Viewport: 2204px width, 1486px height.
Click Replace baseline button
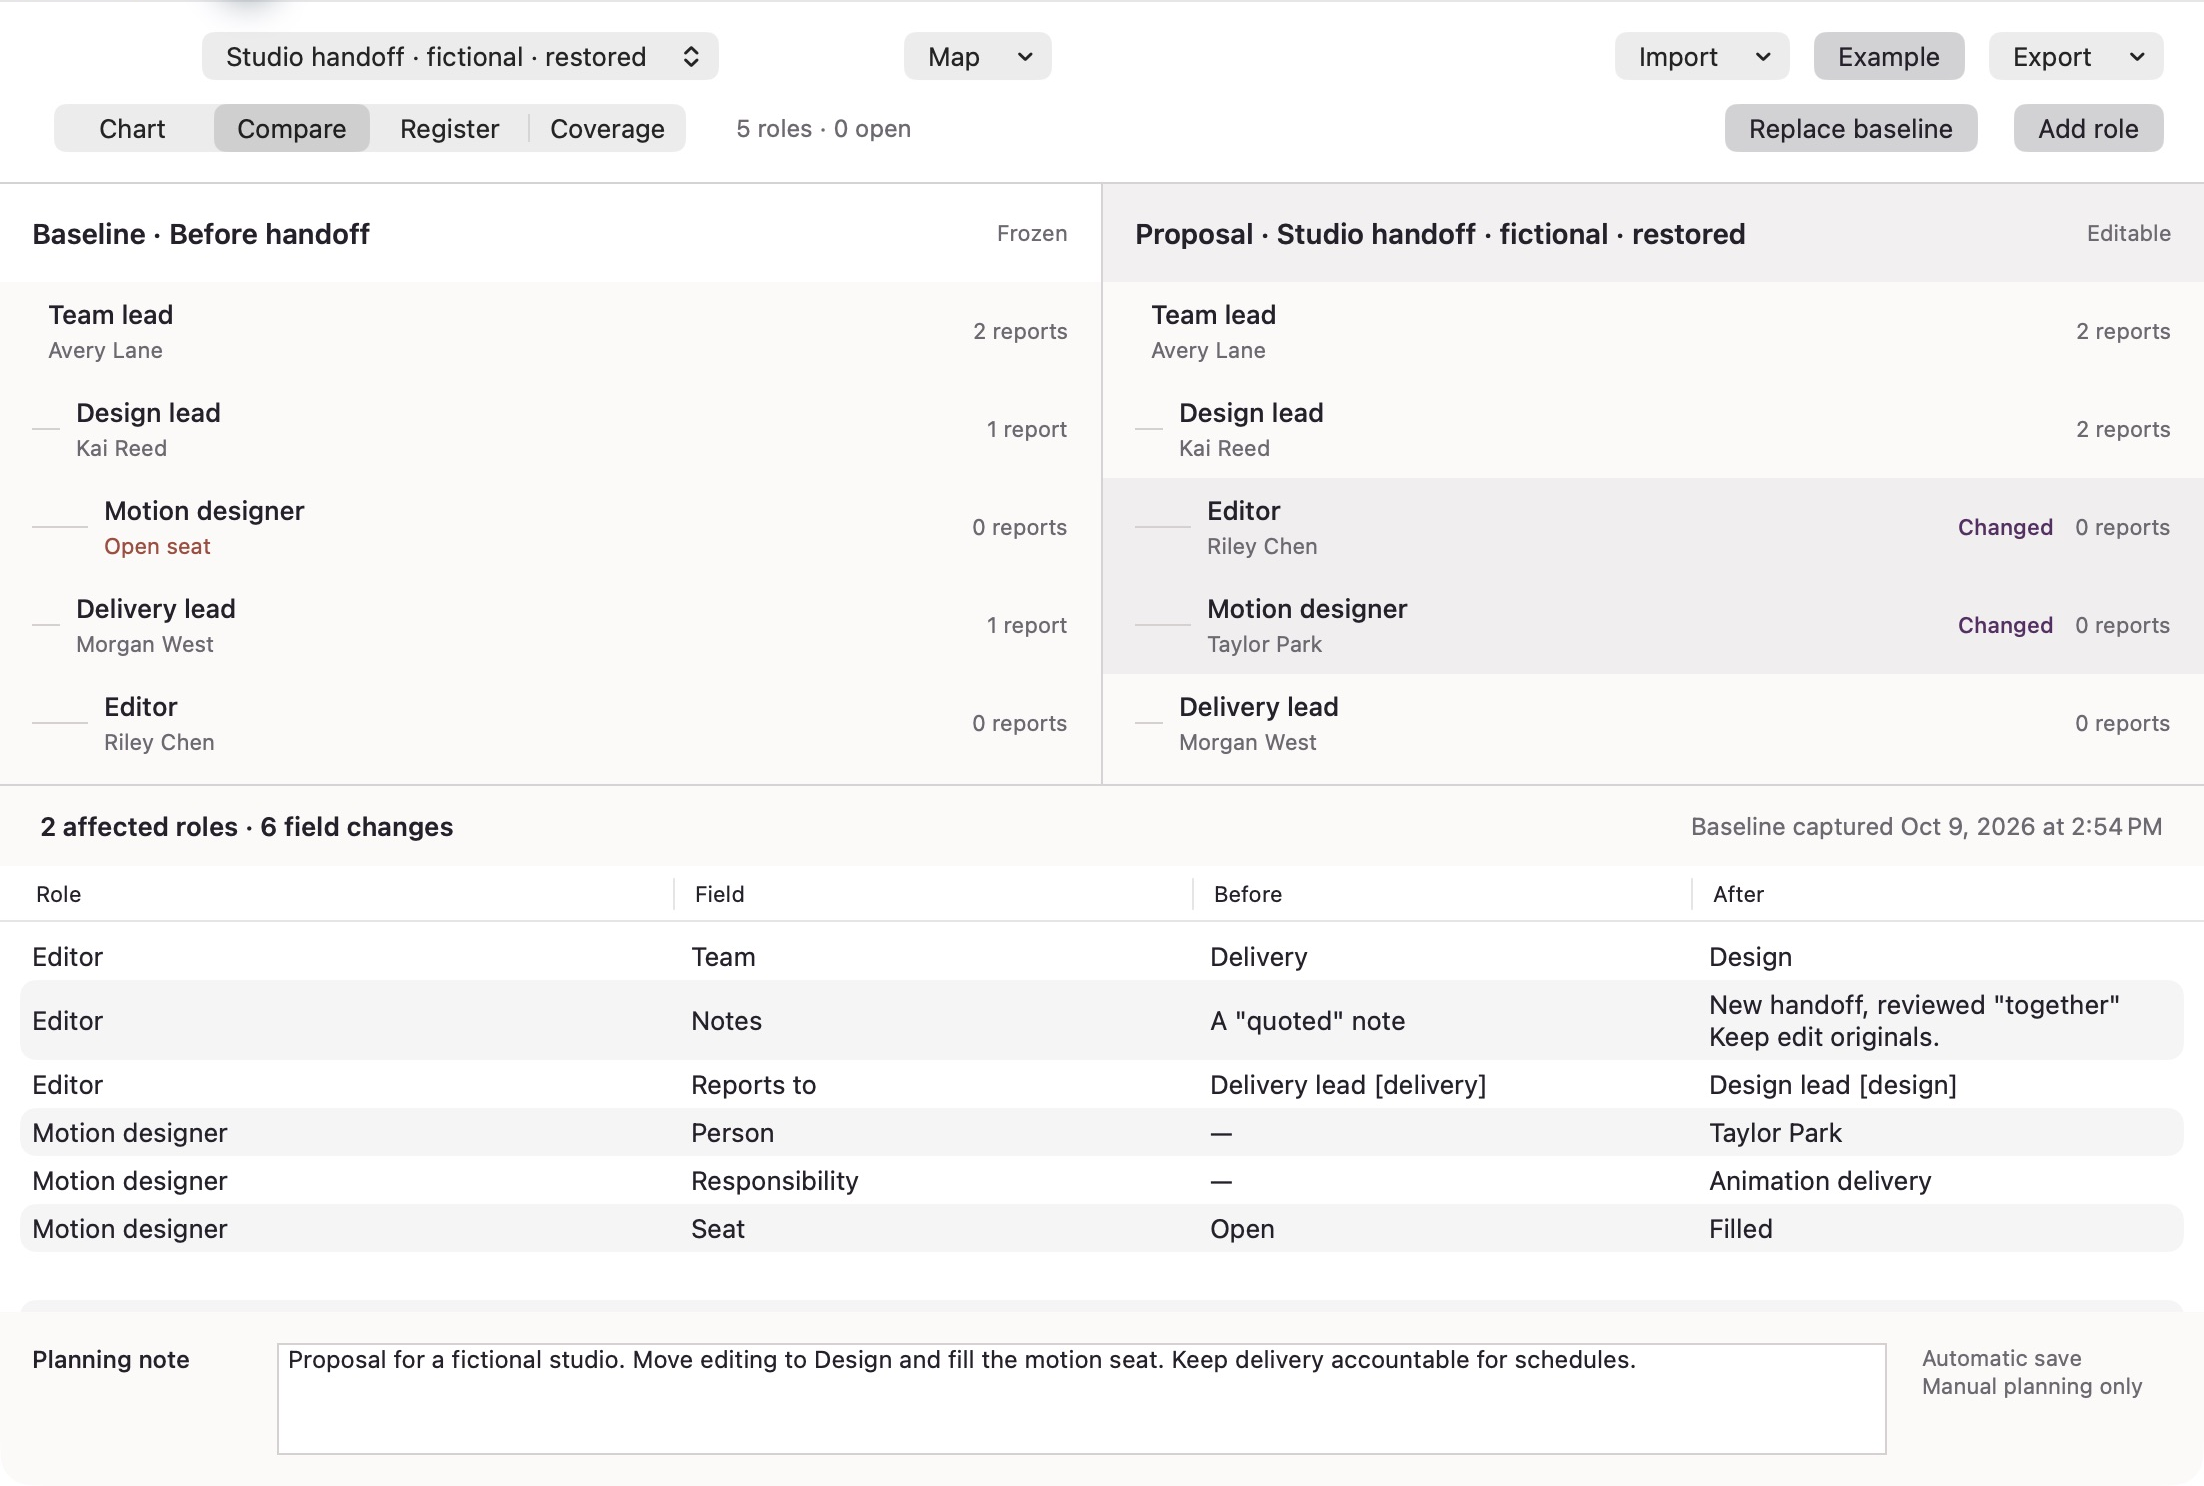tap(1850, 128)
